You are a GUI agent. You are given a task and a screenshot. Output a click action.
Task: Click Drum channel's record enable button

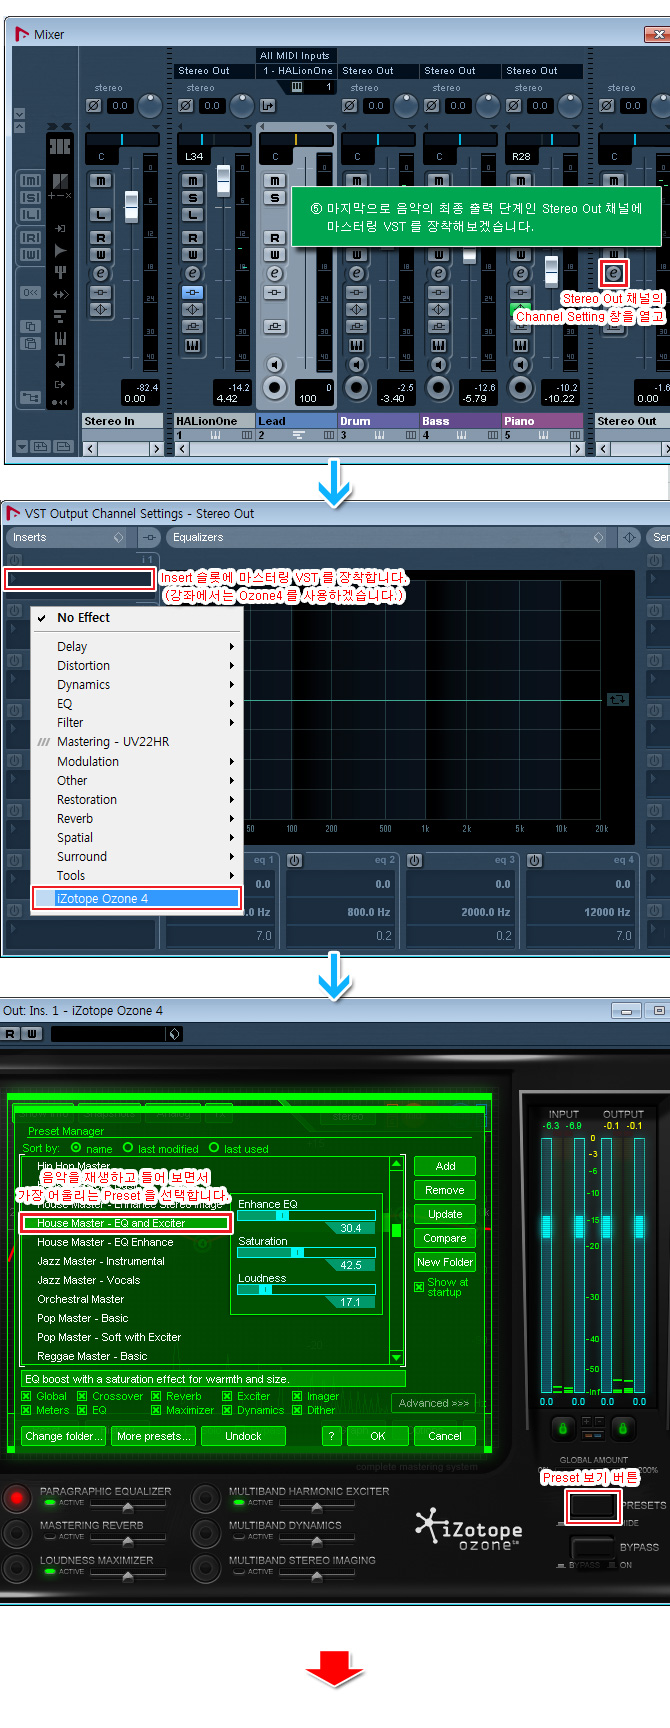pos(356,388)
